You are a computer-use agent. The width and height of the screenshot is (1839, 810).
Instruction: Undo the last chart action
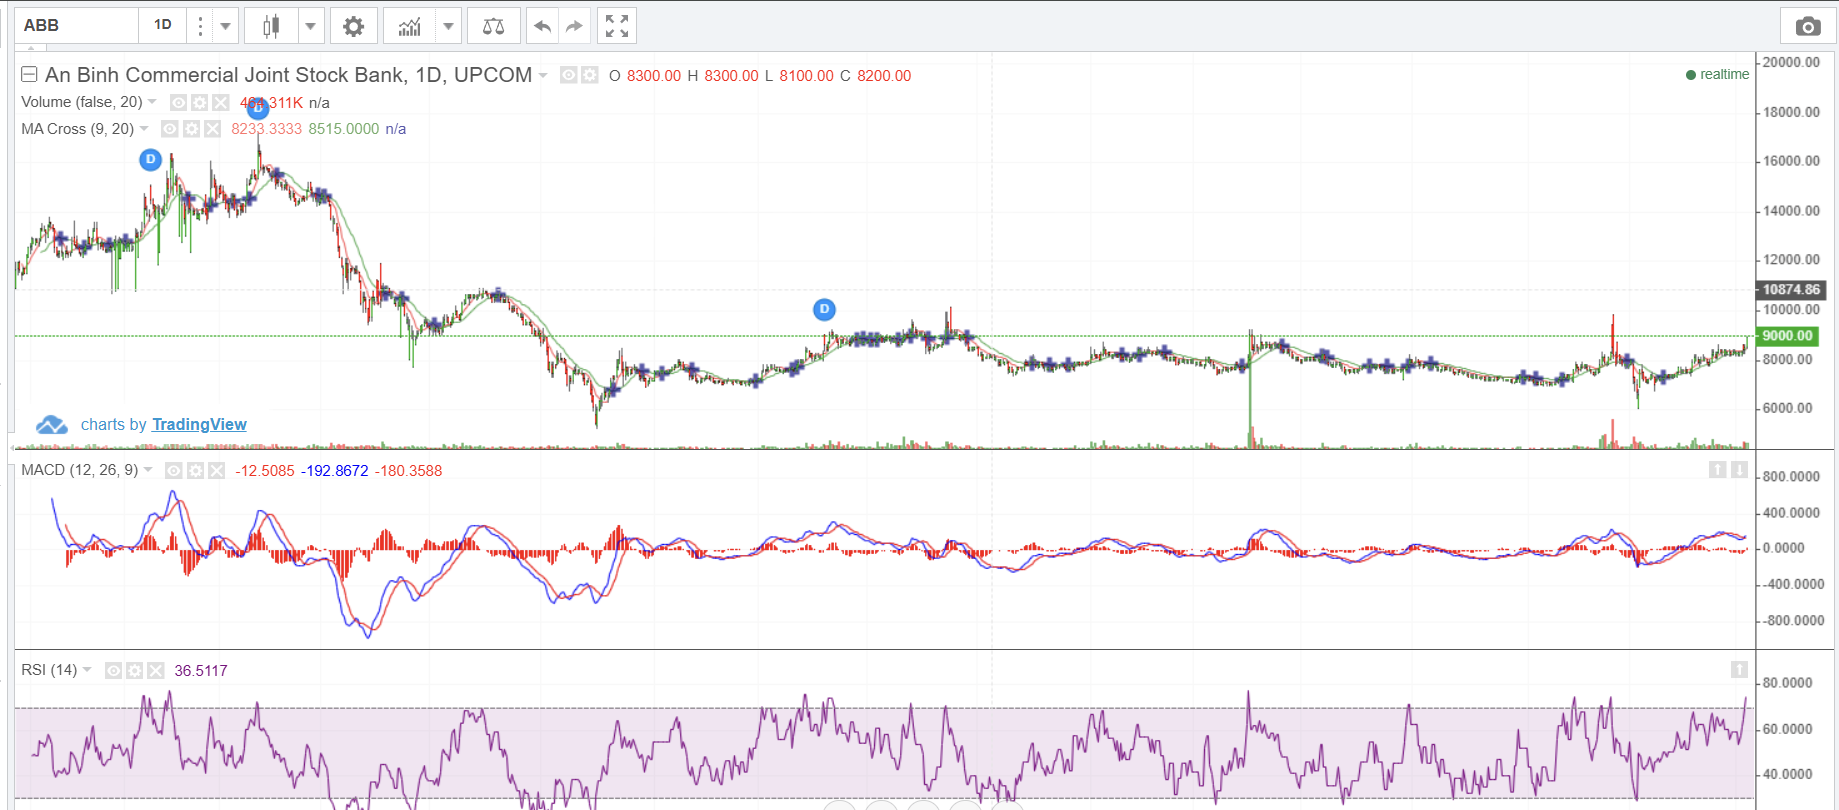point(542,26)
